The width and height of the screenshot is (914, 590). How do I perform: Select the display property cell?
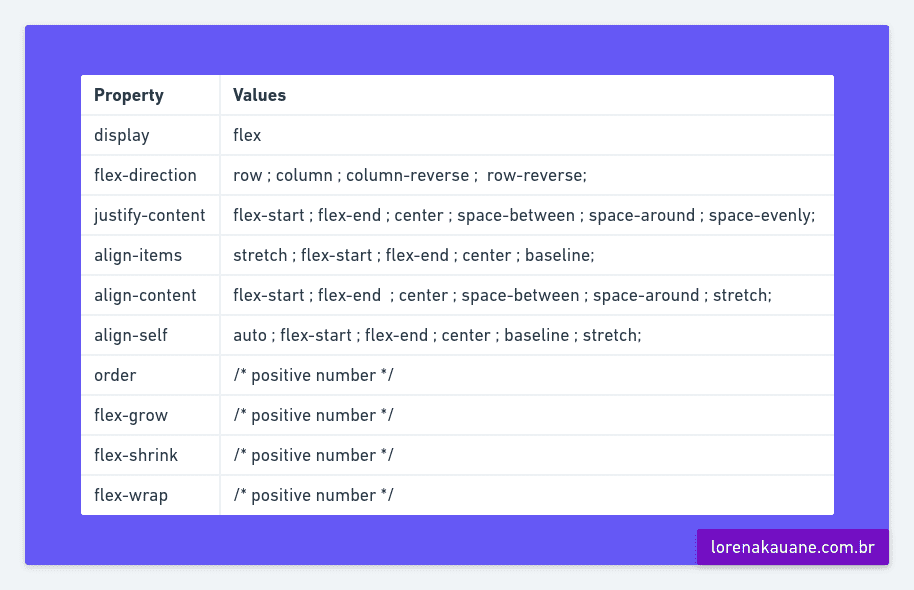[122, 135]
